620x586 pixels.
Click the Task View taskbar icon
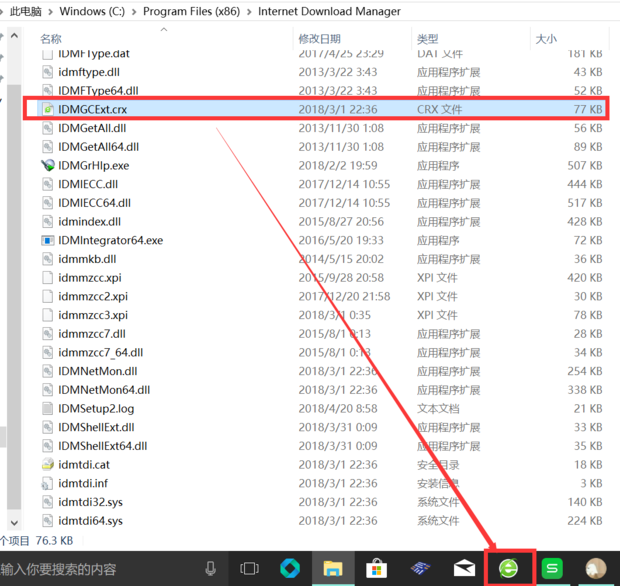[x=249, y=568]
